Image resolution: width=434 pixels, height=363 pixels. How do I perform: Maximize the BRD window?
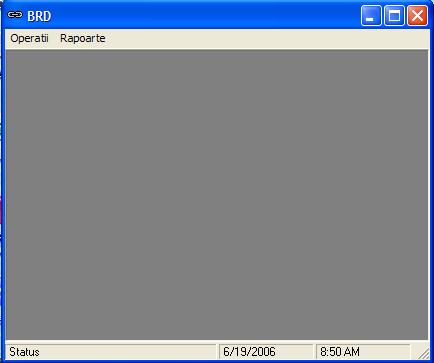[394, 15]
